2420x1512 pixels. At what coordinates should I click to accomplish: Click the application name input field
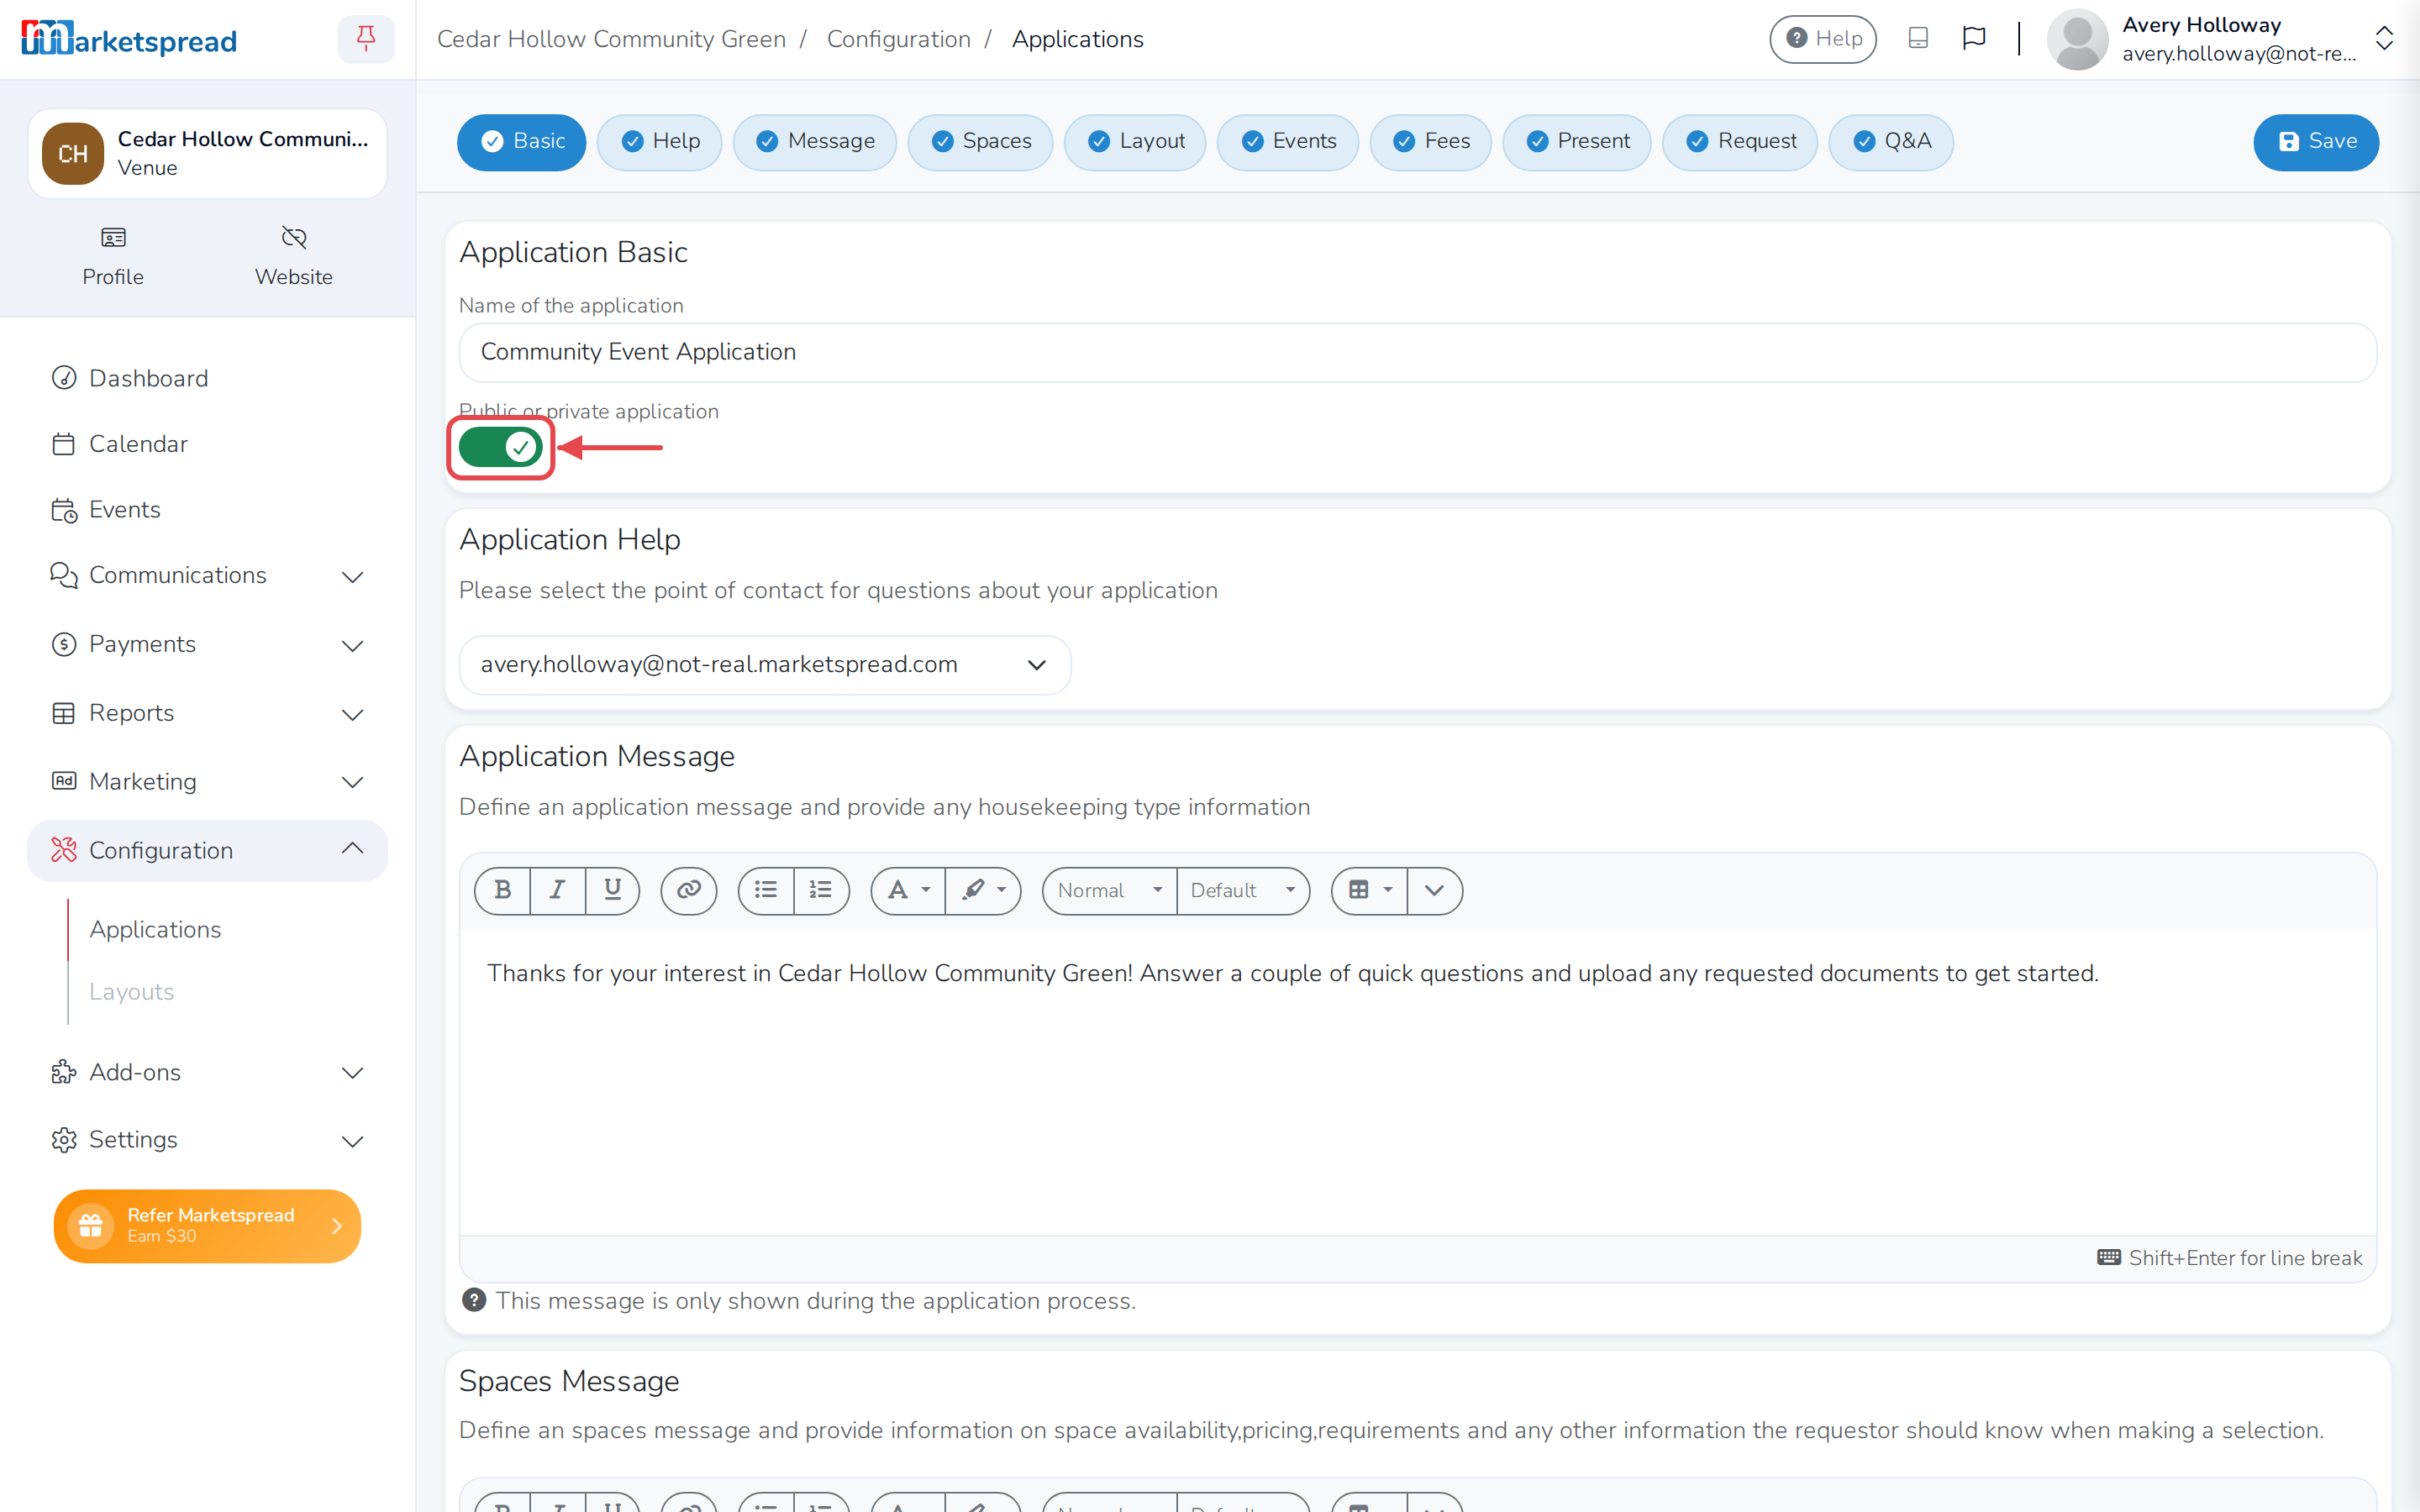pos(1417,352)
